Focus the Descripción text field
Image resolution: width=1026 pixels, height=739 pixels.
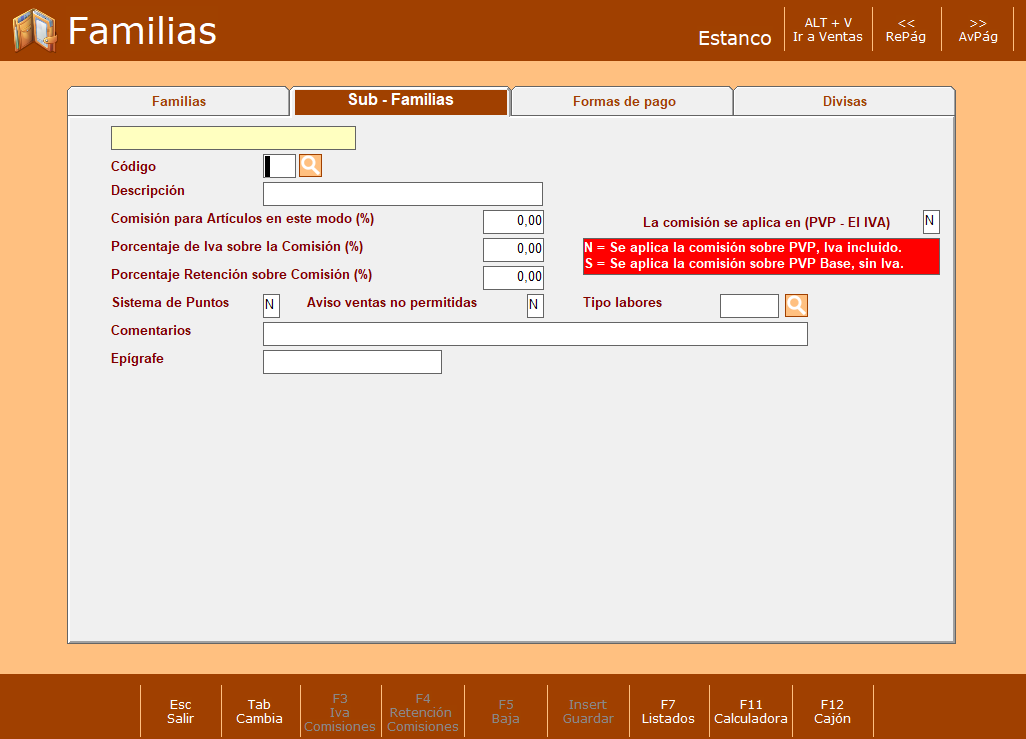click(x=402, y=194)
